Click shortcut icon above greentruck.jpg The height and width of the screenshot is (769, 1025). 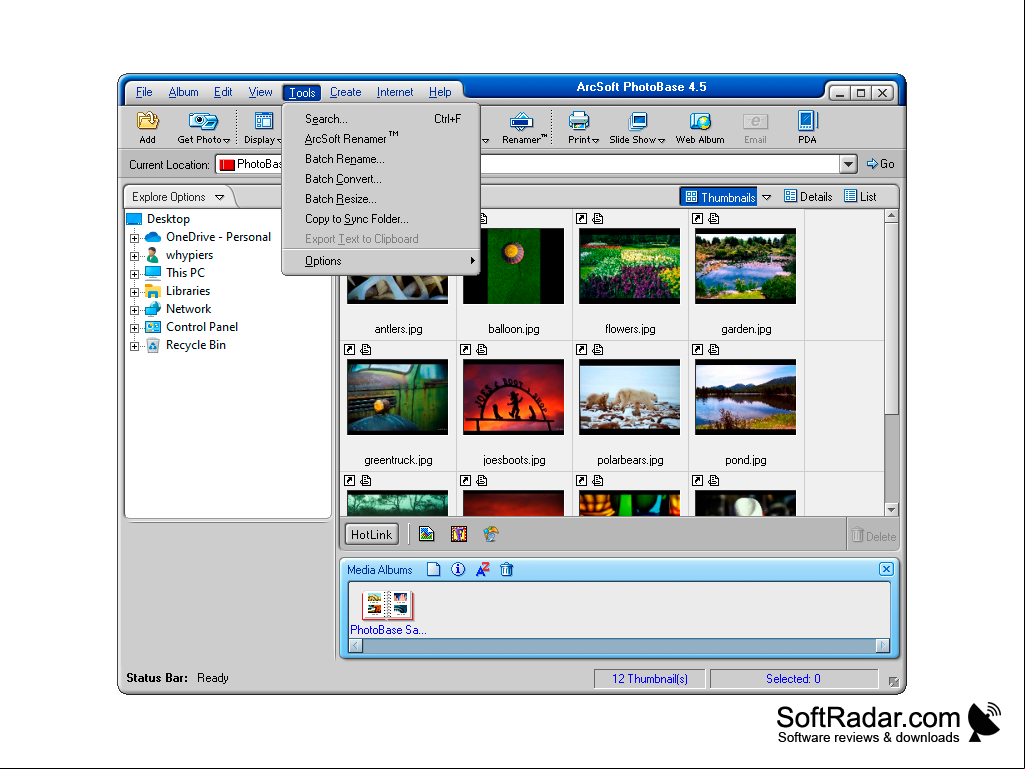(x=350, y=350)
